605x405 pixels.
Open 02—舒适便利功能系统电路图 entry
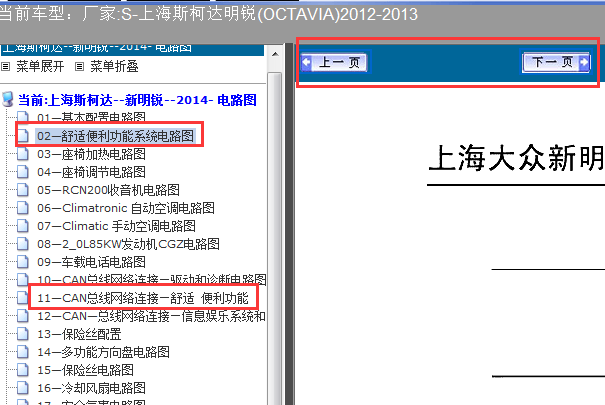(x=116, y=136)
